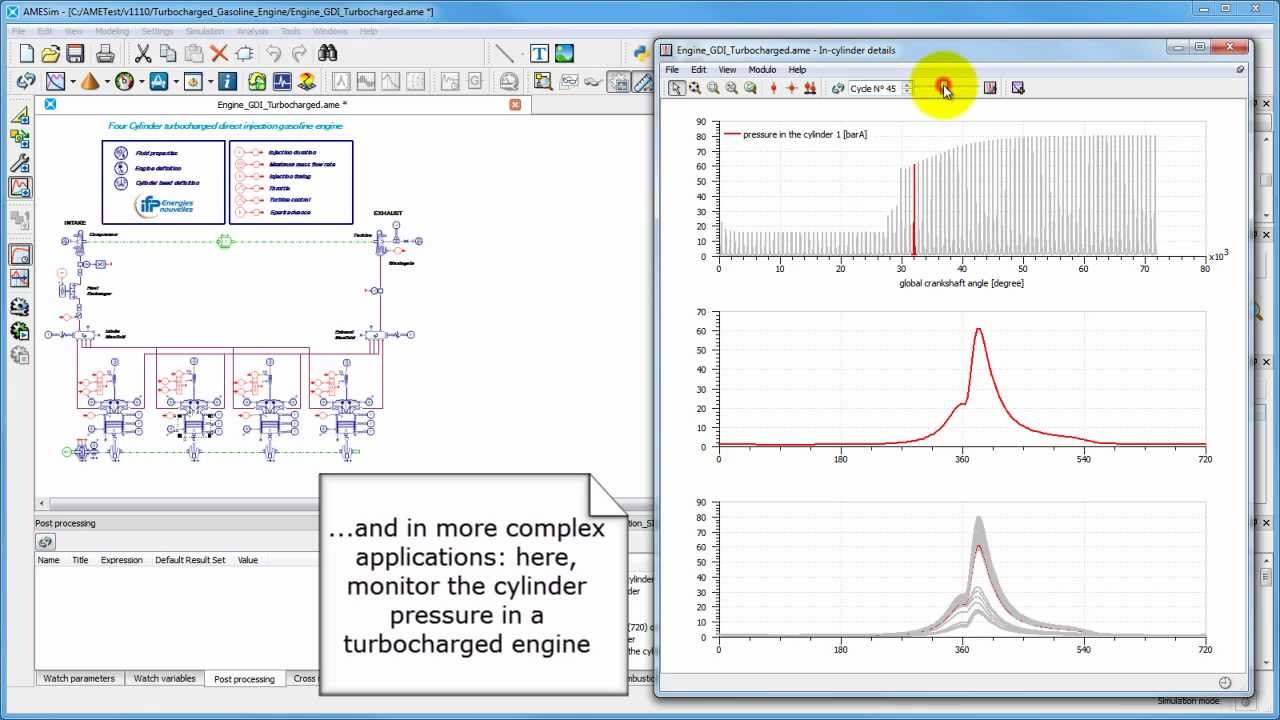
Task: Open View menu in In-cylinder details window
Action: coord(727,70)
